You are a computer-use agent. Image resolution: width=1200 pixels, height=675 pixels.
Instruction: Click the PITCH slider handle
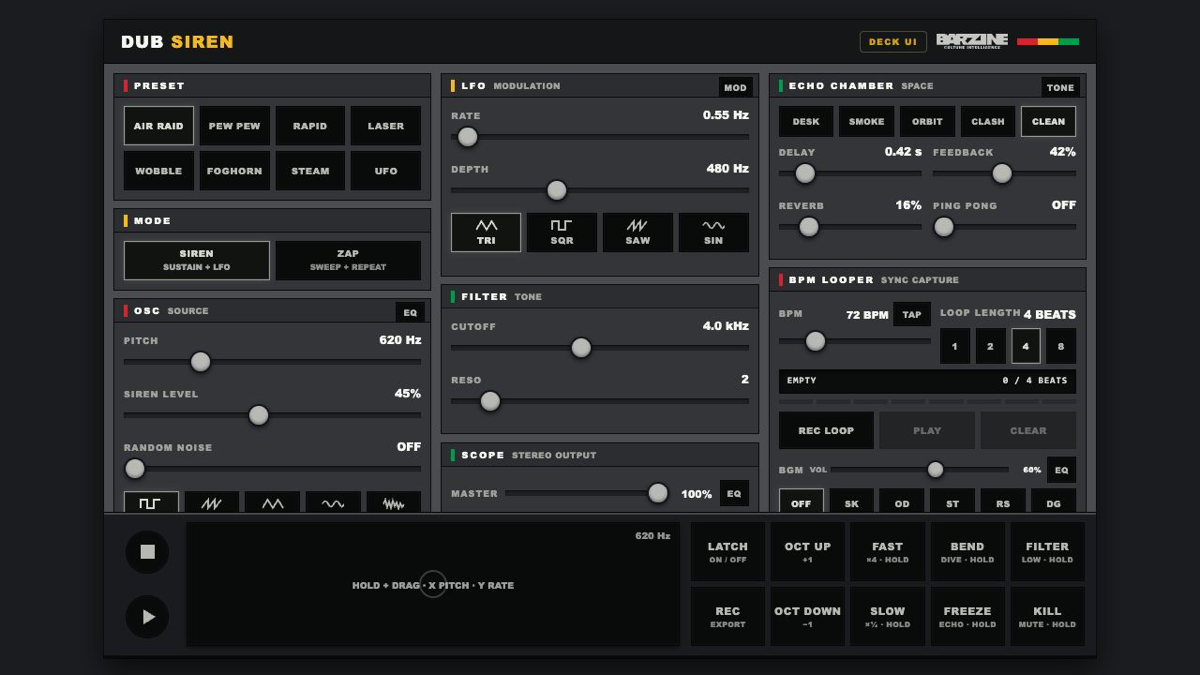[x=200, y=362]
